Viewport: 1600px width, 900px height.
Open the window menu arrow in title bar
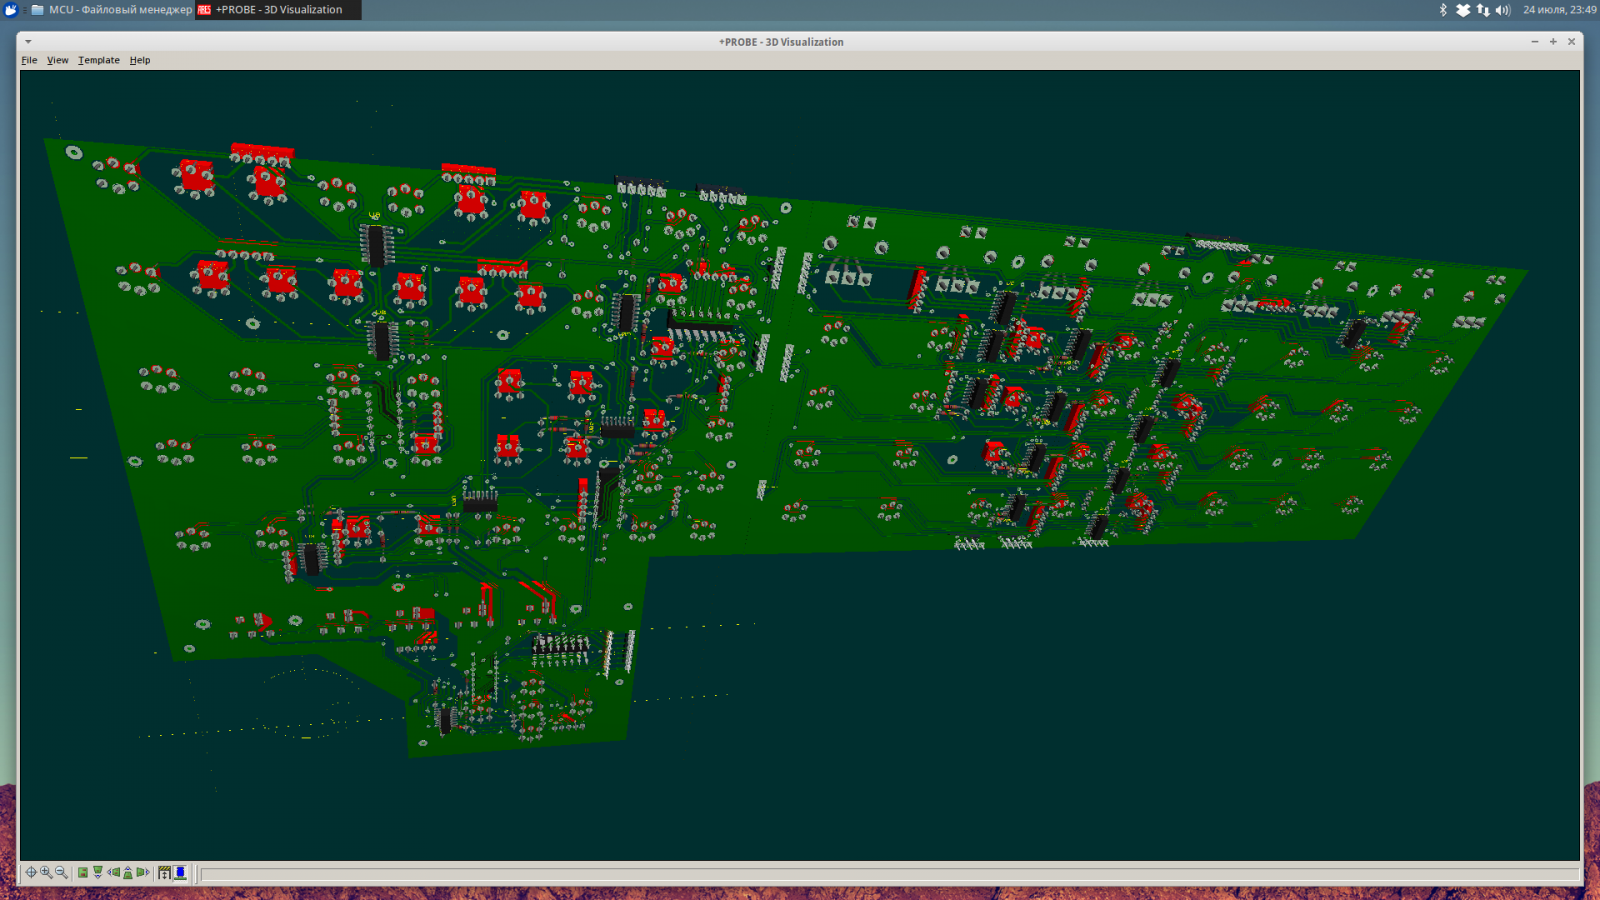[x=28, y=42]
